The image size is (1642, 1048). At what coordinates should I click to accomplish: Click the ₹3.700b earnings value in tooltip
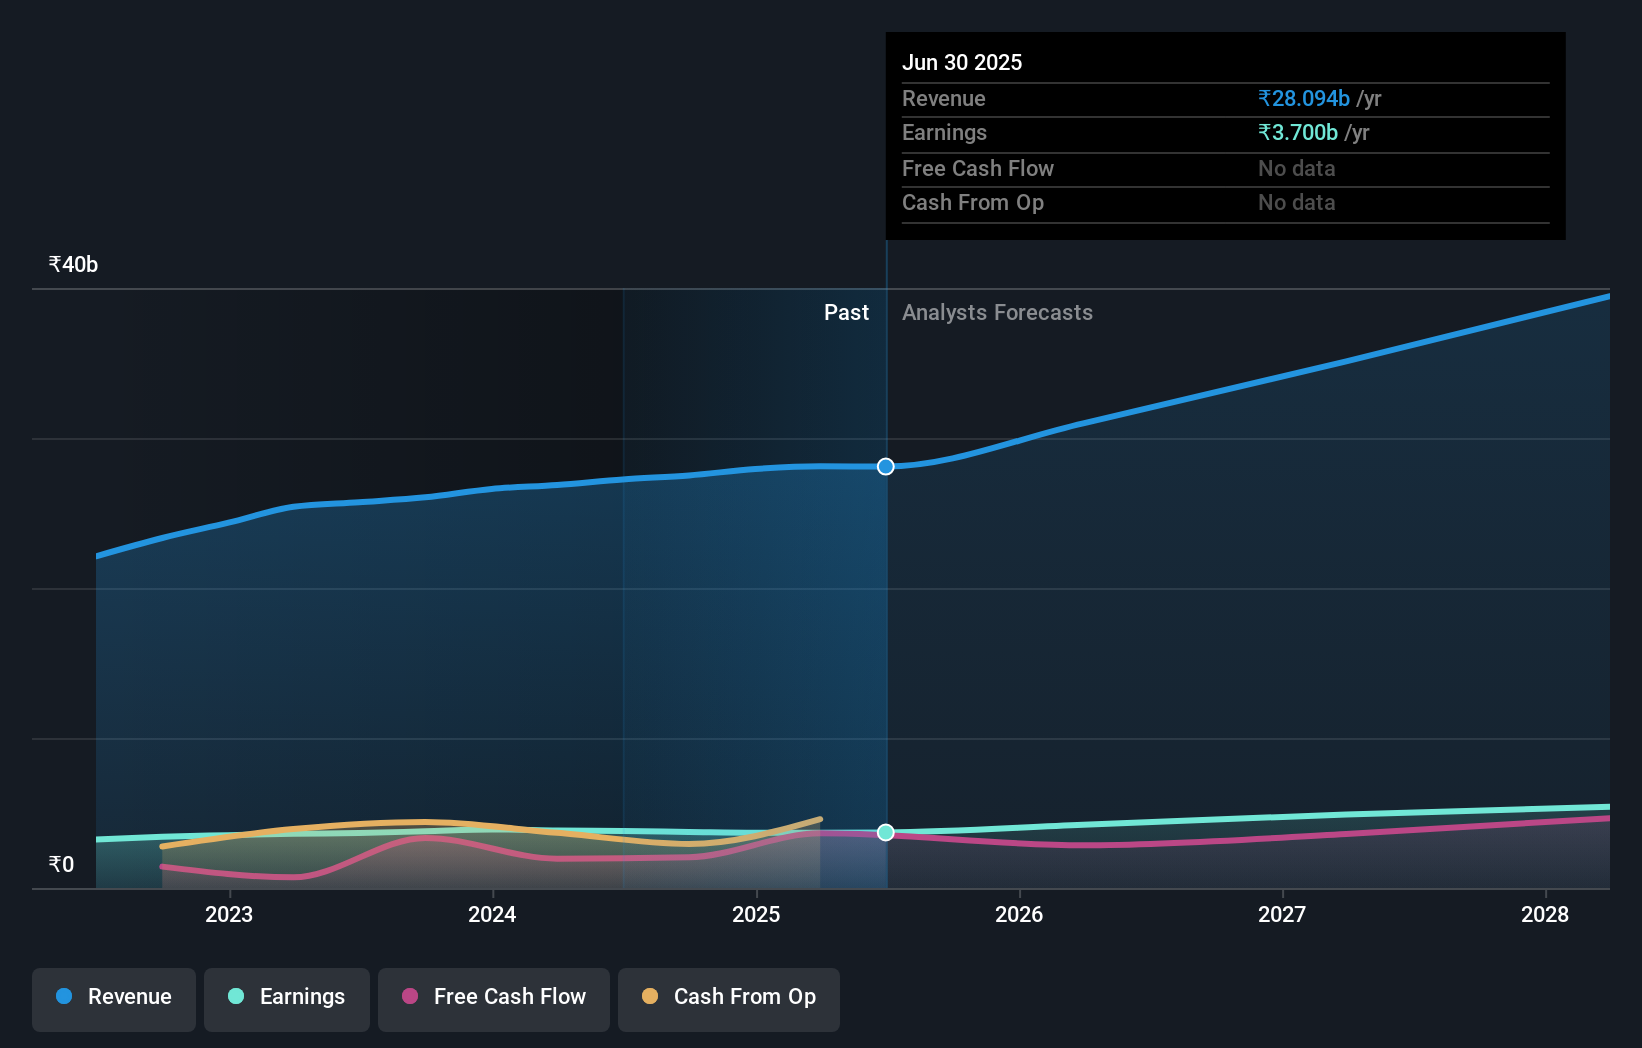tap(1298, 132)
